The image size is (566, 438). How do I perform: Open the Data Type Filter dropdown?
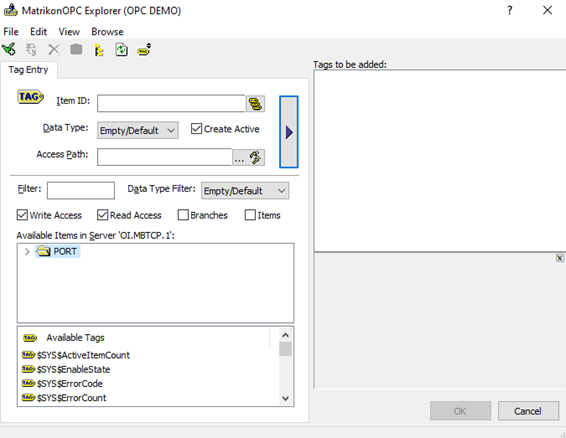(x=245, y=191)
